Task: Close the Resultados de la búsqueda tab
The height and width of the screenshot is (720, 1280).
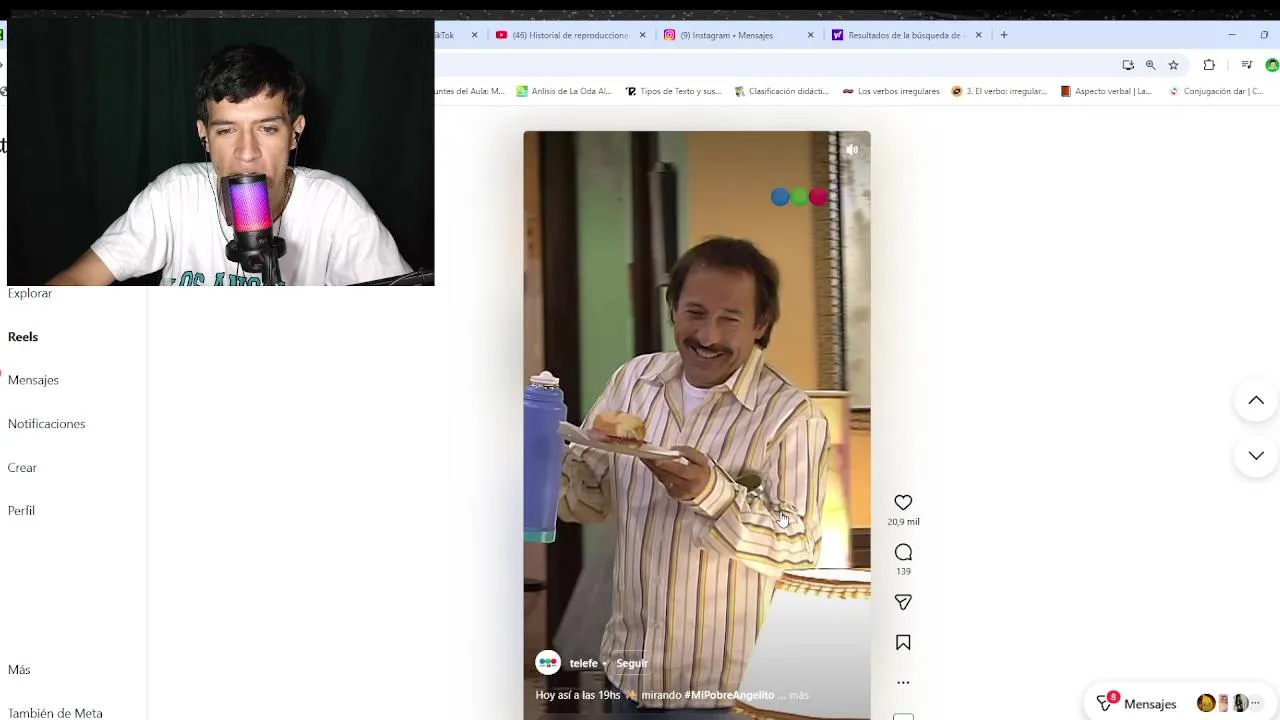Action: point(979,35)
